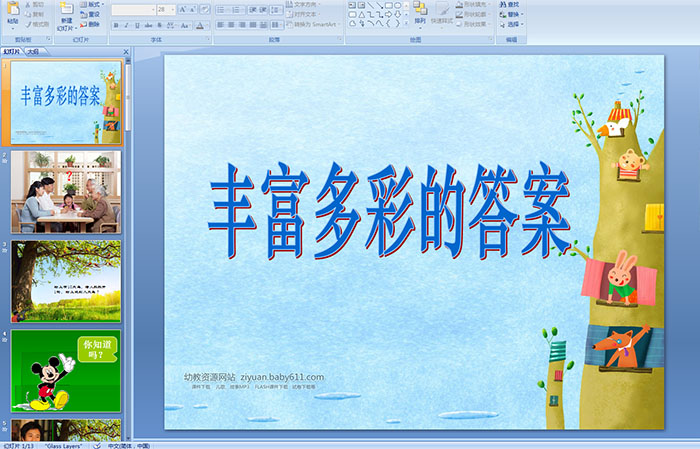Select the Text Box shape in gallery
The image size is (700, 449).
[352, 5]
